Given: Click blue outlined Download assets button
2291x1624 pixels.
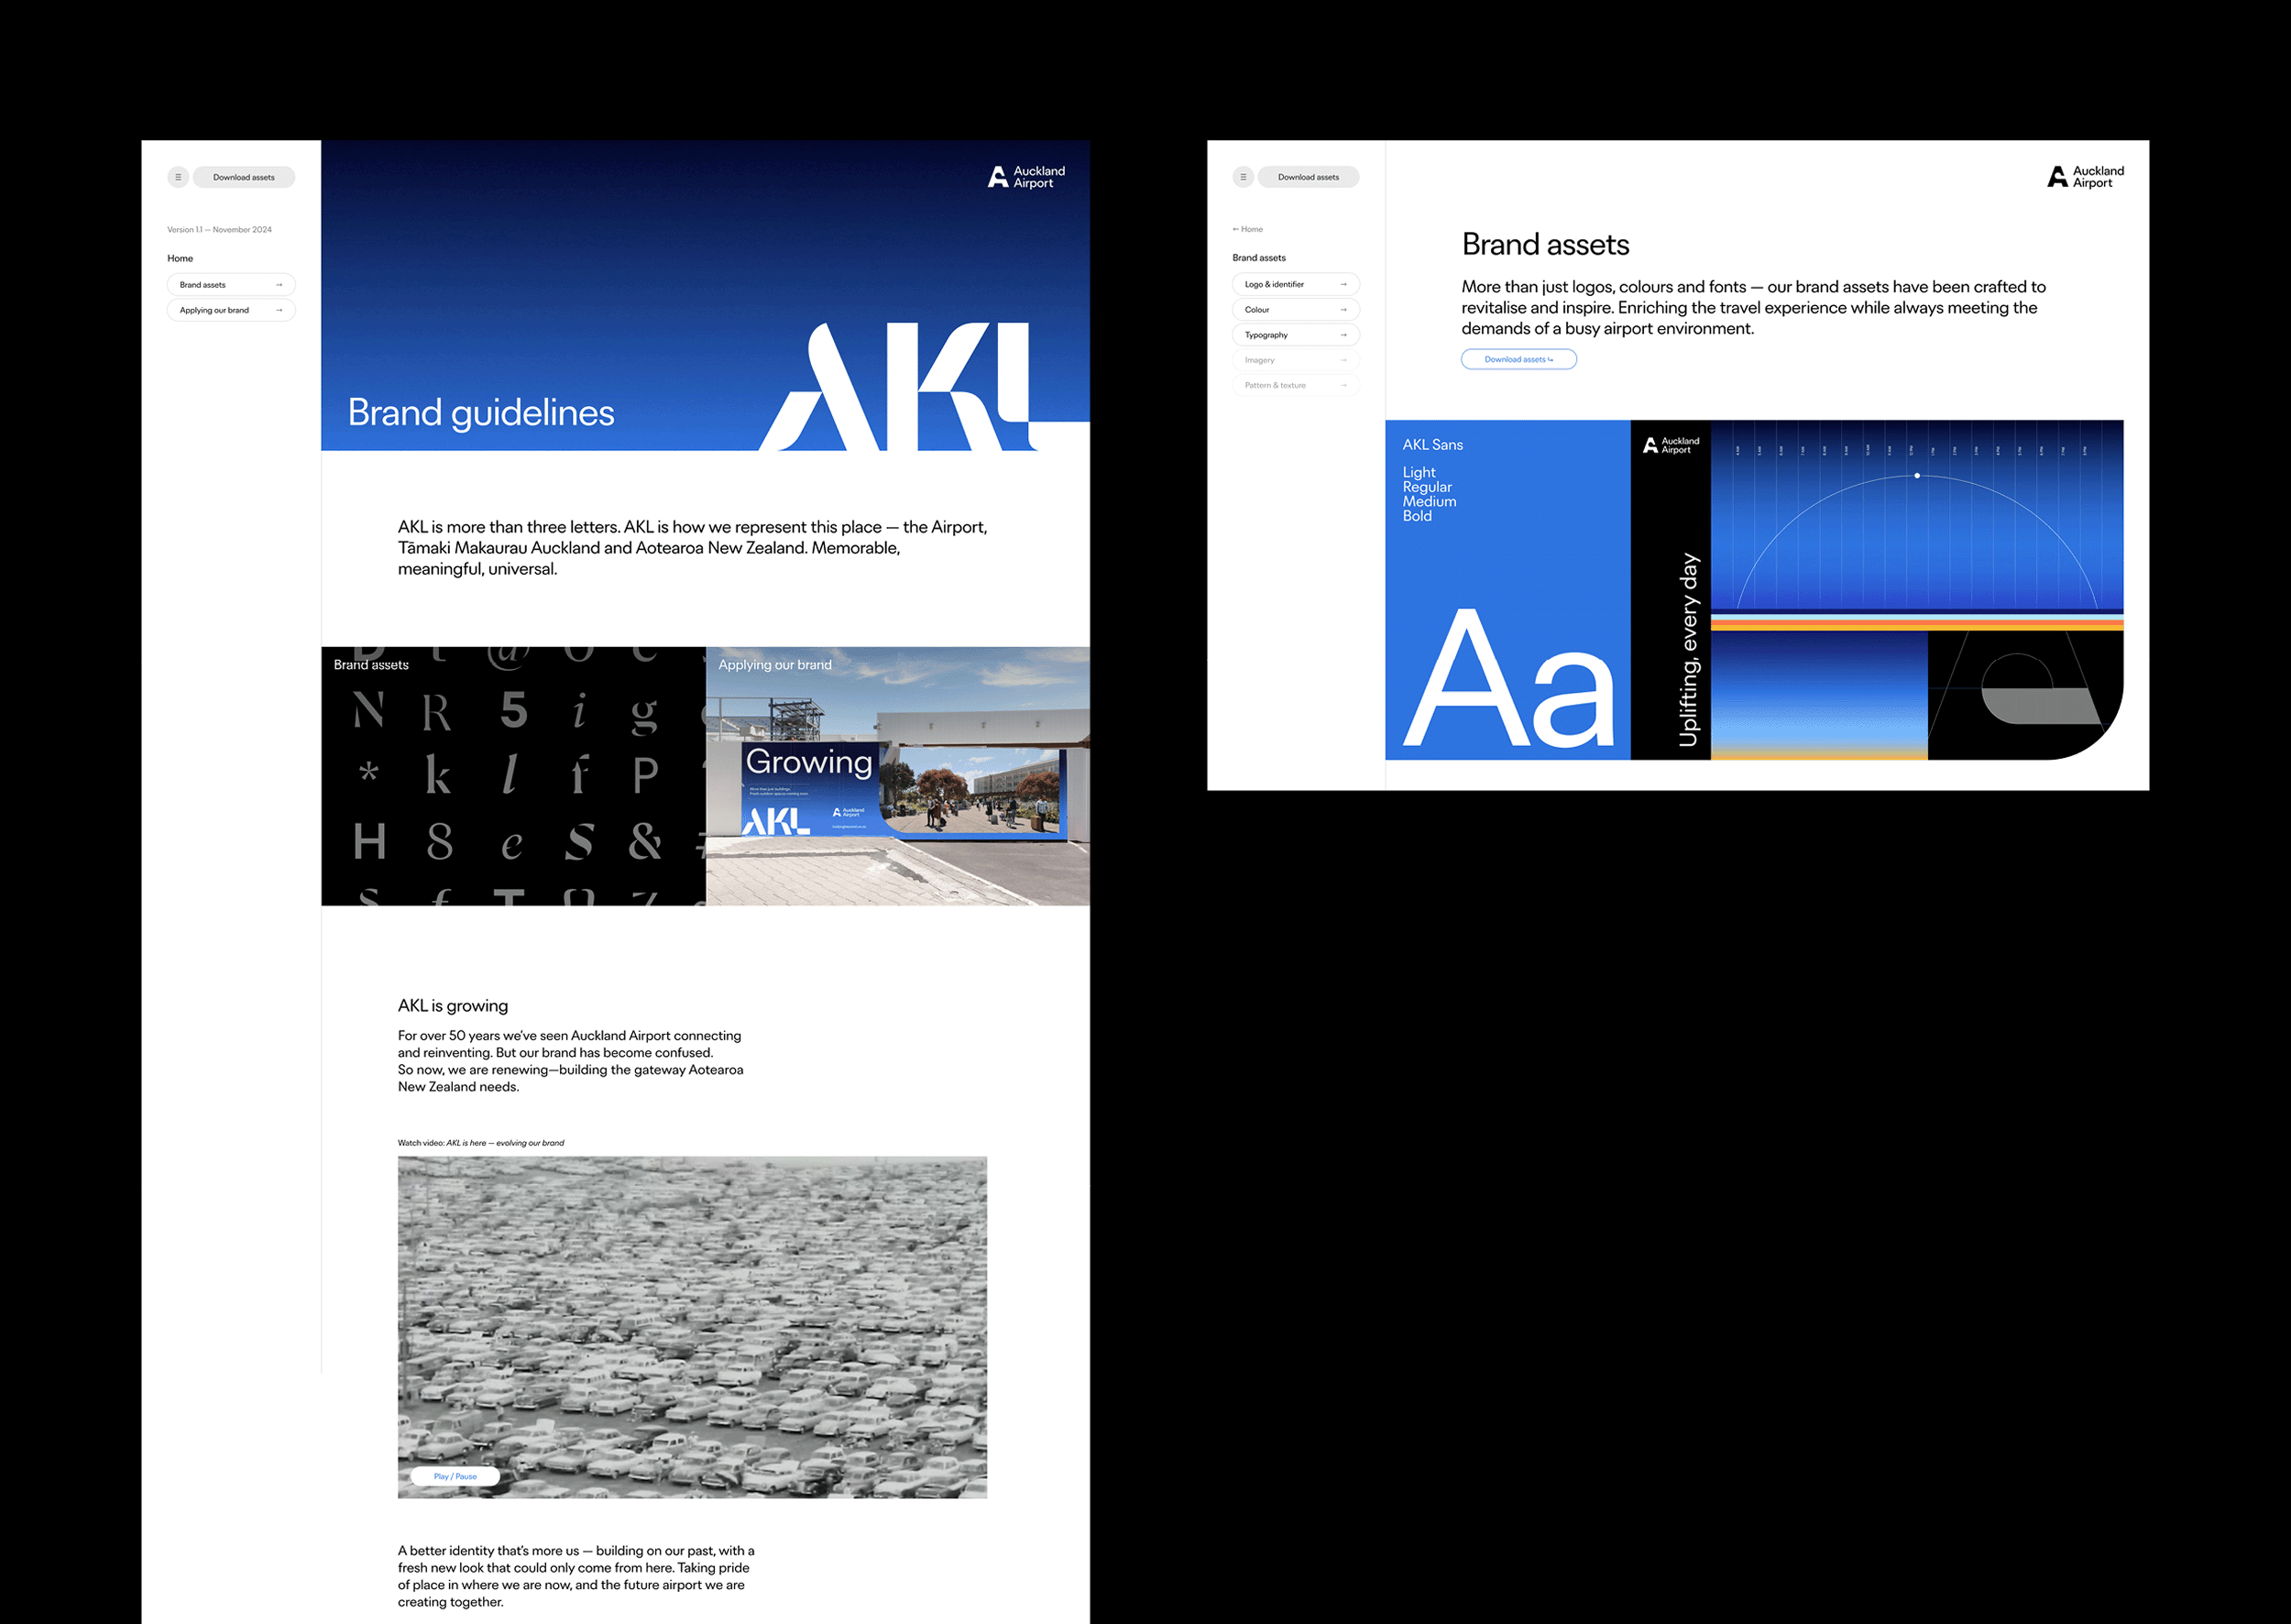Looking at the screenshot, I should [1518, 359].
